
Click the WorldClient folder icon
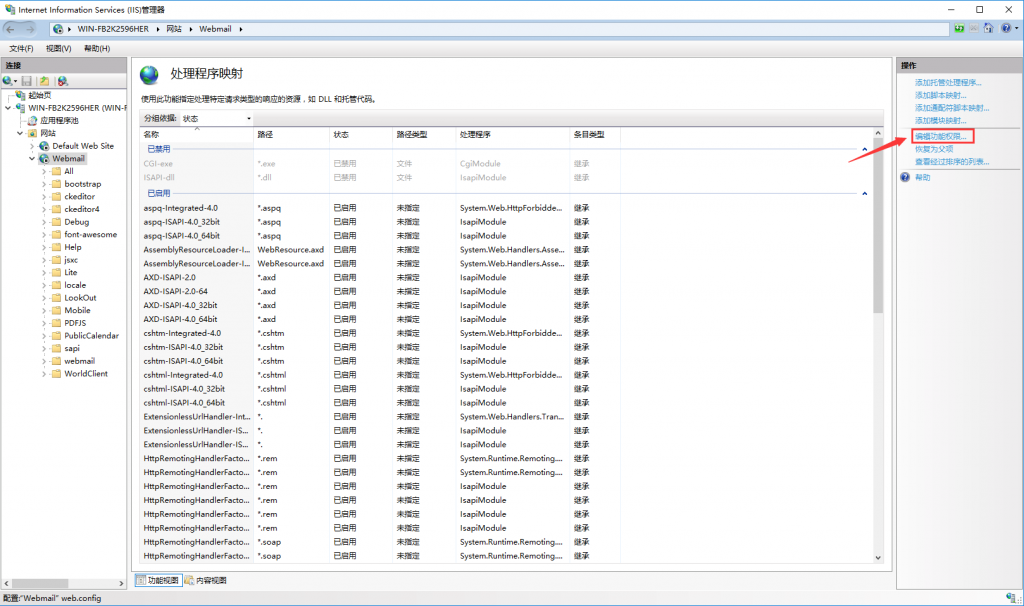[56, 374]
